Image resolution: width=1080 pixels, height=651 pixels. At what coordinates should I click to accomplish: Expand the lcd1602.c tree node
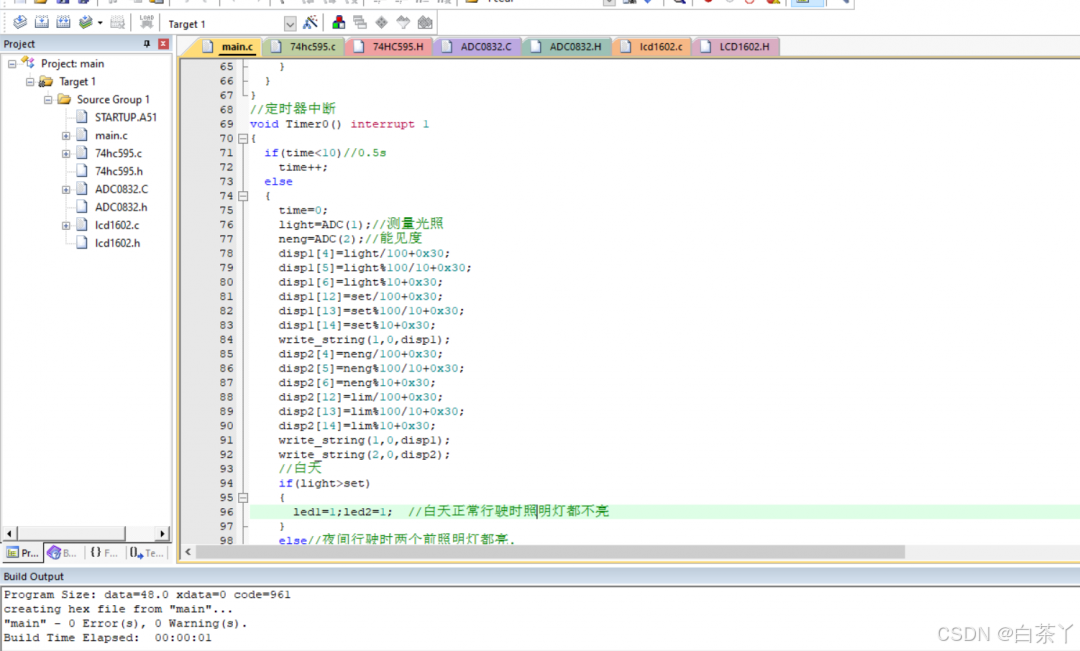(x=66, y=226)
